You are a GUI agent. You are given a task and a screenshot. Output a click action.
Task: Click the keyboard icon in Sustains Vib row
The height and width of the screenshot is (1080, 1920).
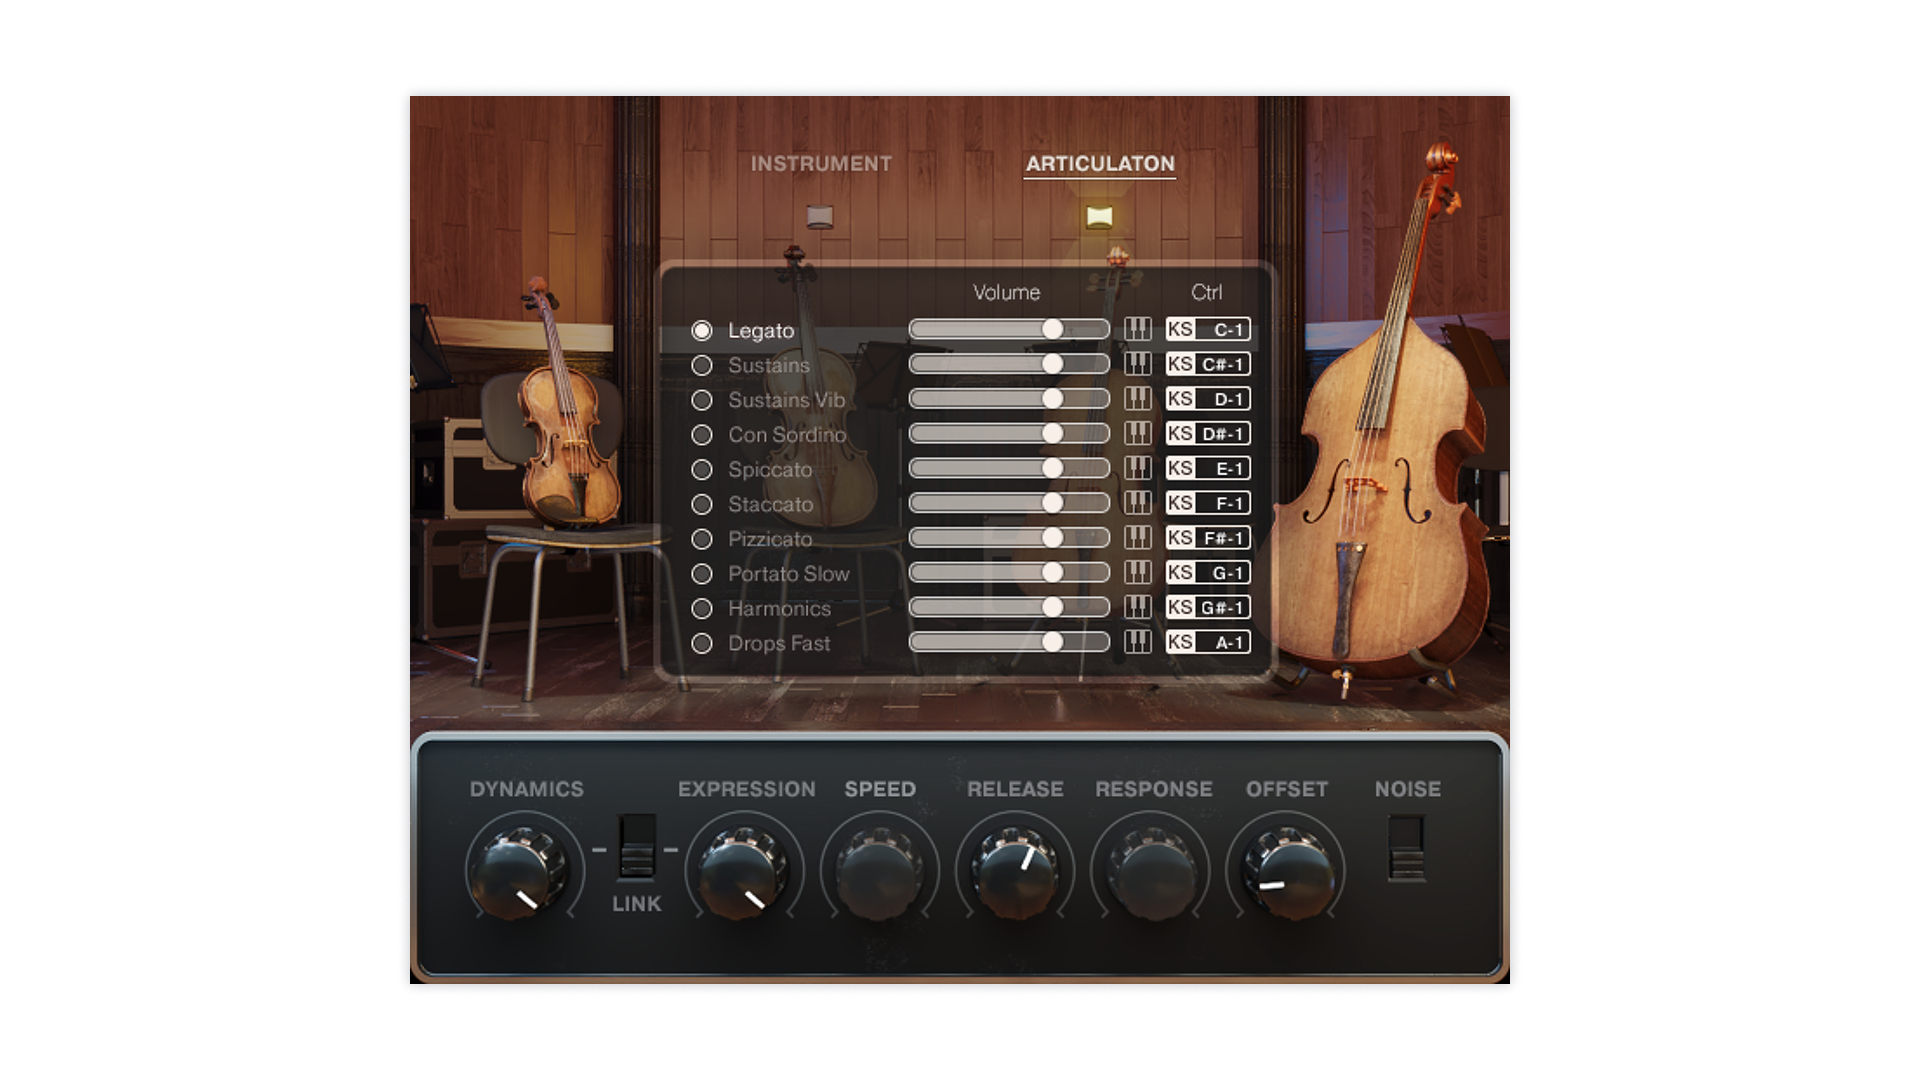[1137, 399]
